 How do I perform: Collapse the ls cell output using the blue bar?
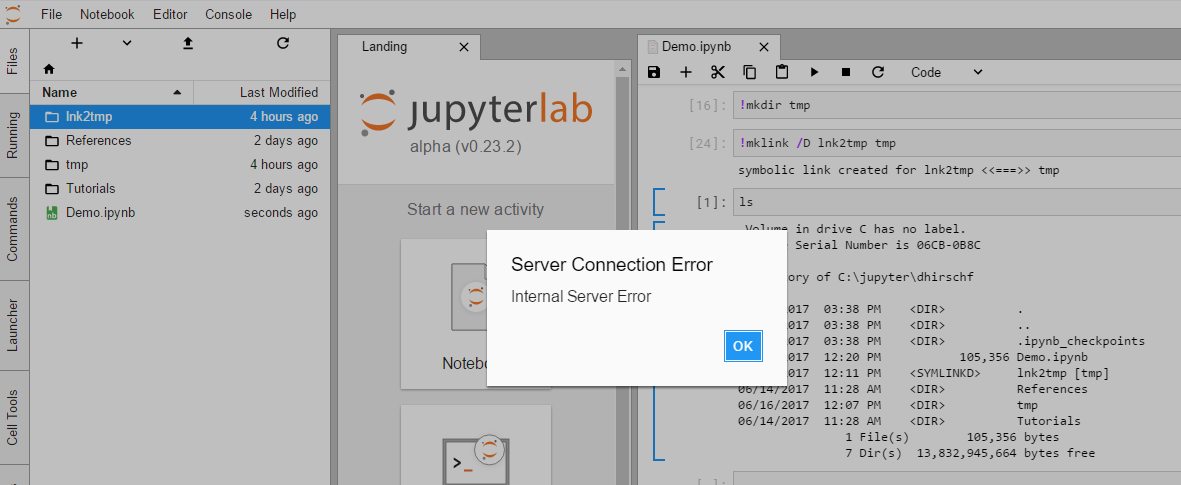658,340
